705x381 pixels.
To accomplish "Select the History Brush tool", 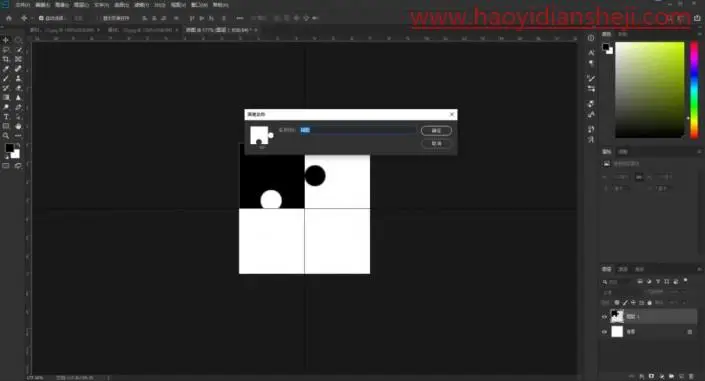I will click(x=6, y=88).
